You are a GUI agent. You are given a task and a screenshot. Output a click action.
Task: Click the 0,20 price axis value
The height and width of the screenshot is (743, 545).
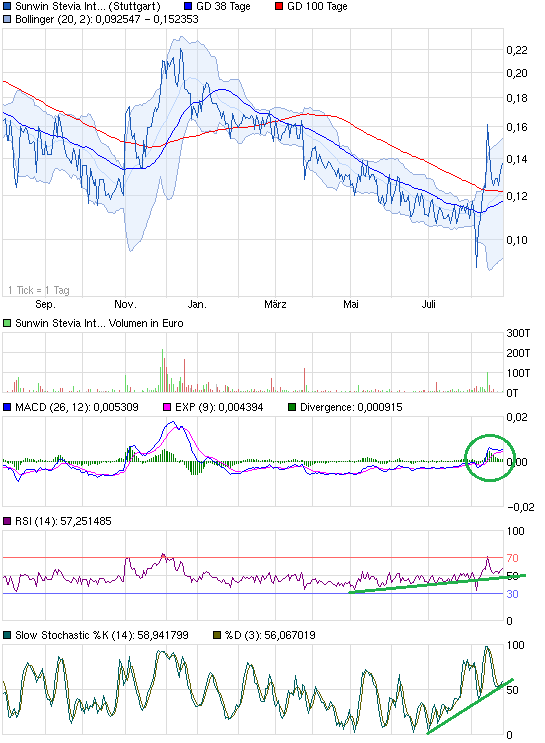(517, 73)
